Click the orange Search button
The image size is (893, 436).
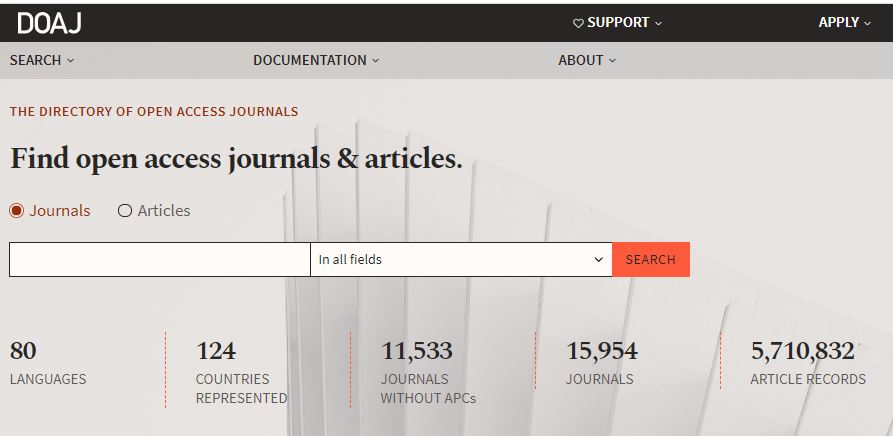pos(651,260)
